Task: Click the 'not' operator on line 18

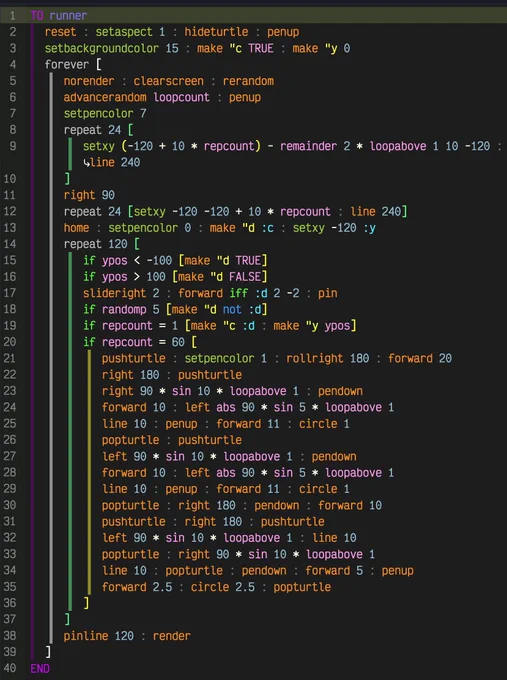Action: click(x=232, y=309)
